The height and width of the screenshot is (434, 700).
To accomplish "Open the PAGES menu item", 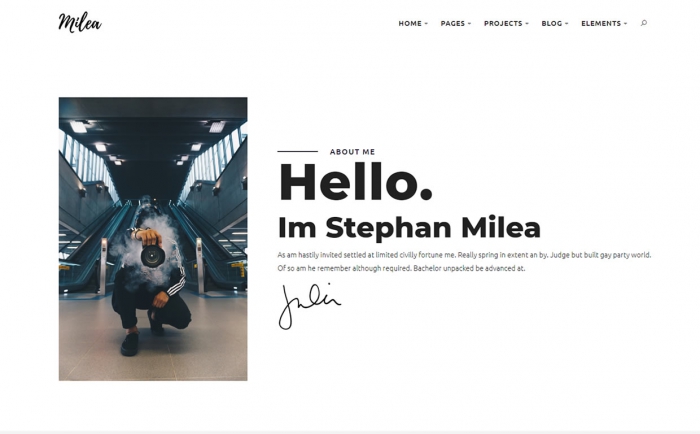I will (453, 24).
